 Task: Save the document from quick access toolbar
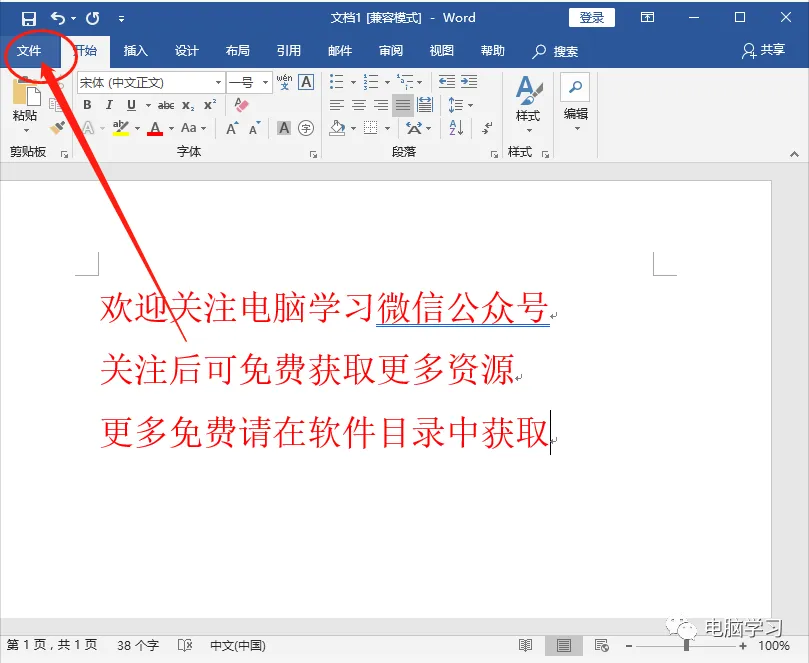coord(28,19)
